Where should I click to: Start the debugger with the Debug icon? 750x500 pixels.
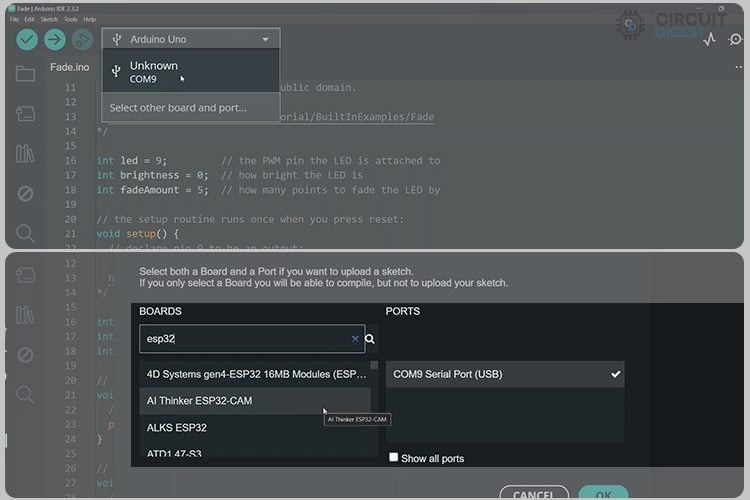tap(82, 40)
